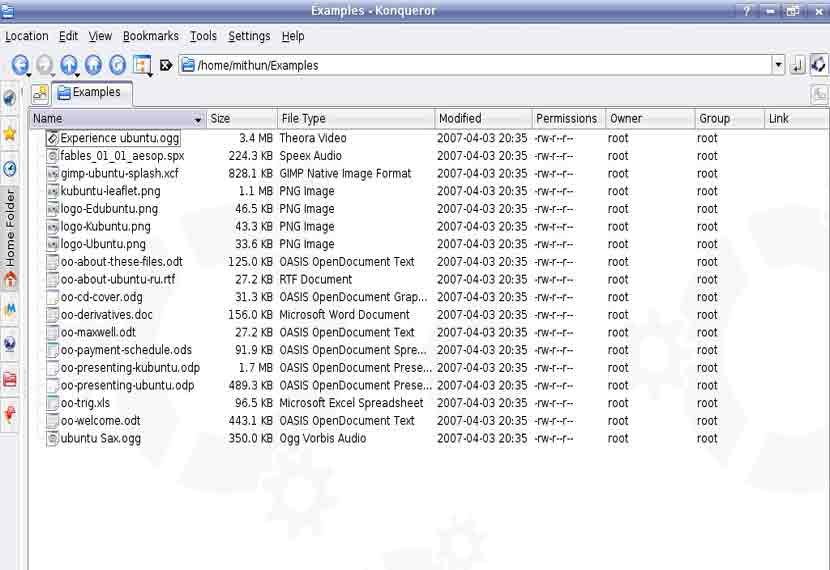Select file oo-presenting-kubuntu.odp

130,368
